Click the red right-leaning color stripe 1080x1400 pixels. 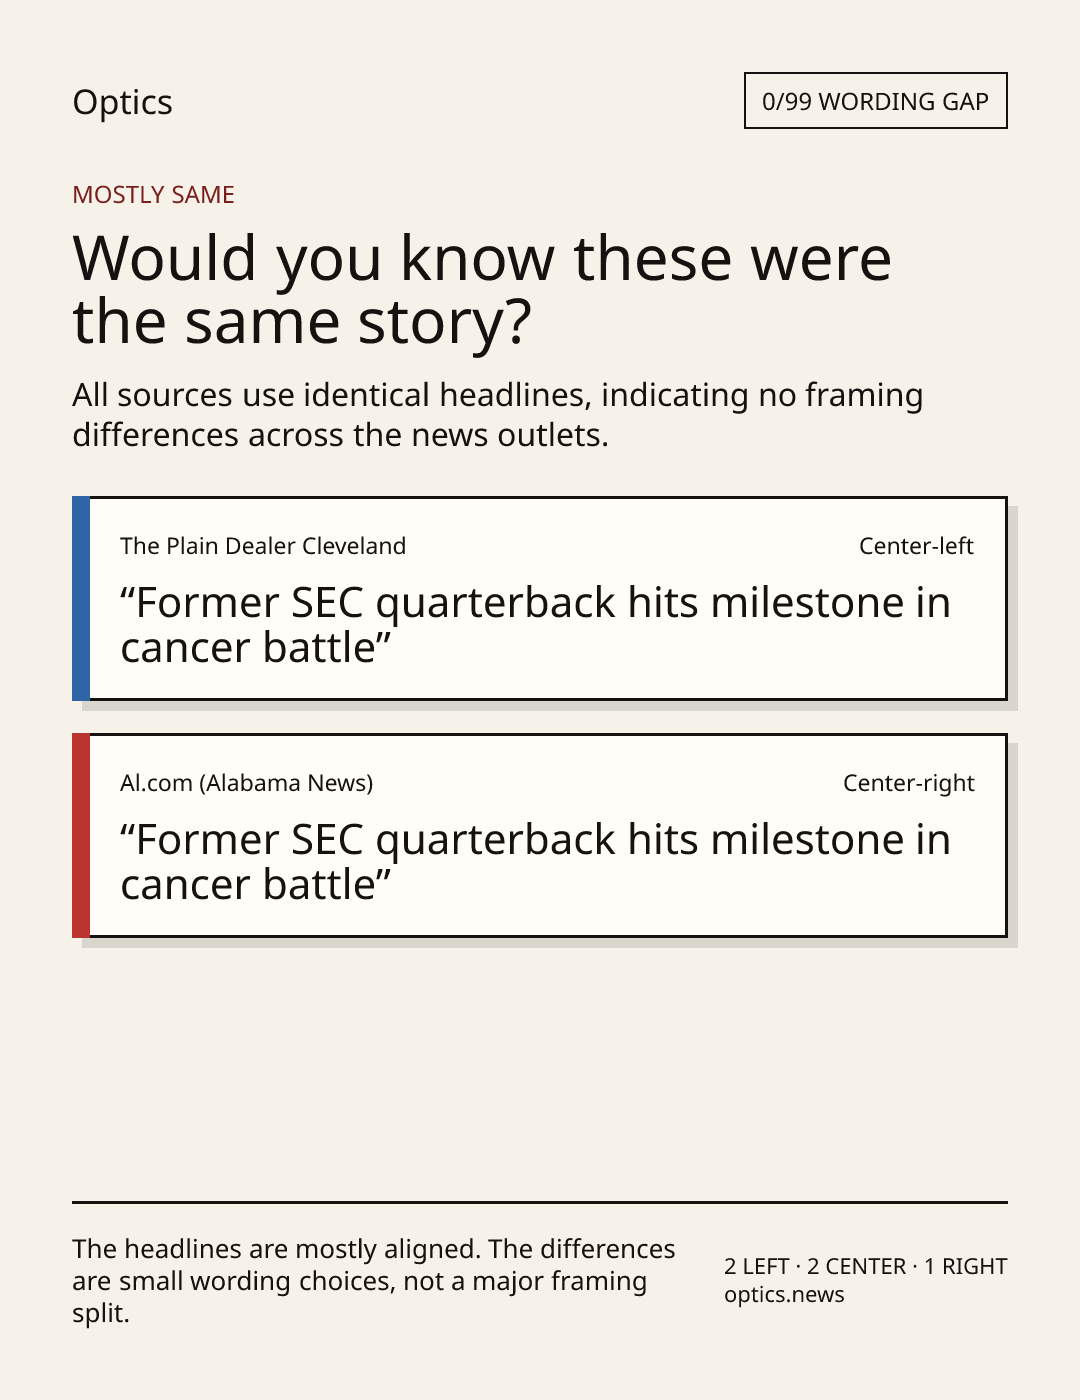tap(81, 835)
